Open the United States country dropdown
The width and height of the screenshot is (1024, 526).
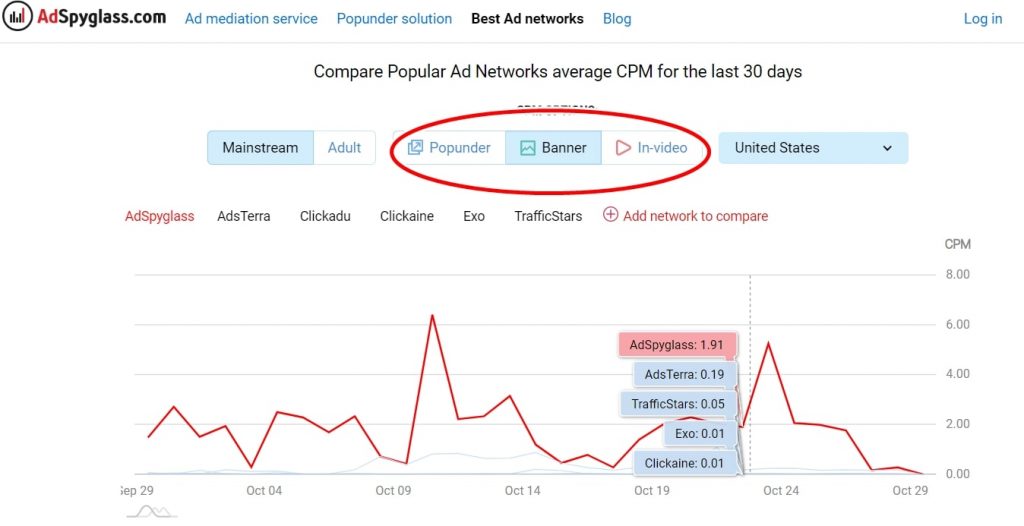[813, 148]
